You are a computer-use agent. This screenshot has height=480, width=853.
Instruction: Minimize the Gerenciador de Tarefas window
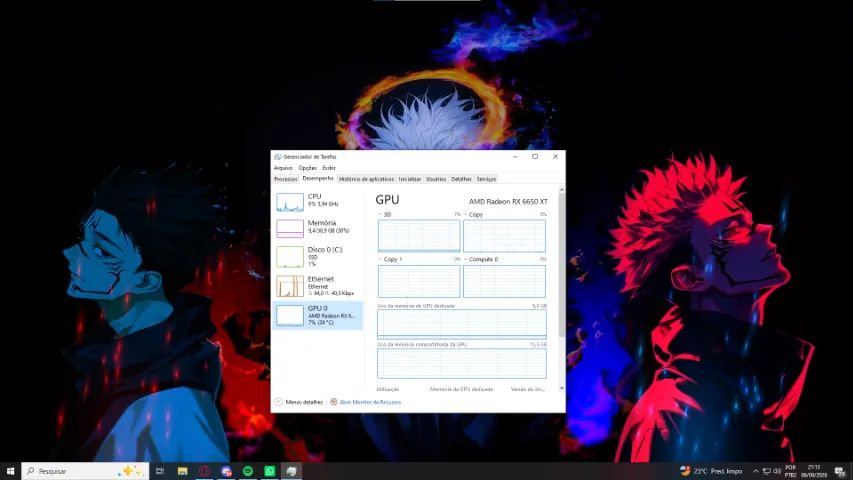point(515,157)
